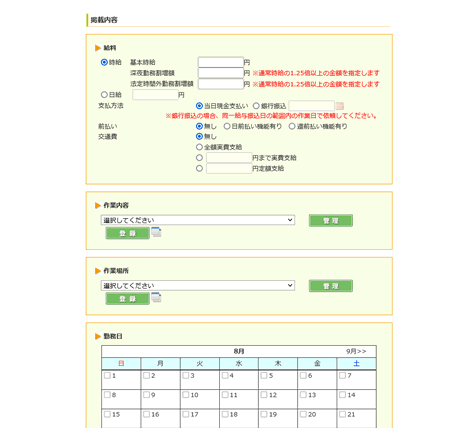Focus the 深夜勤務割増額 input field
The width and height of the screenshot is (470, 429).
coord(221,73)
